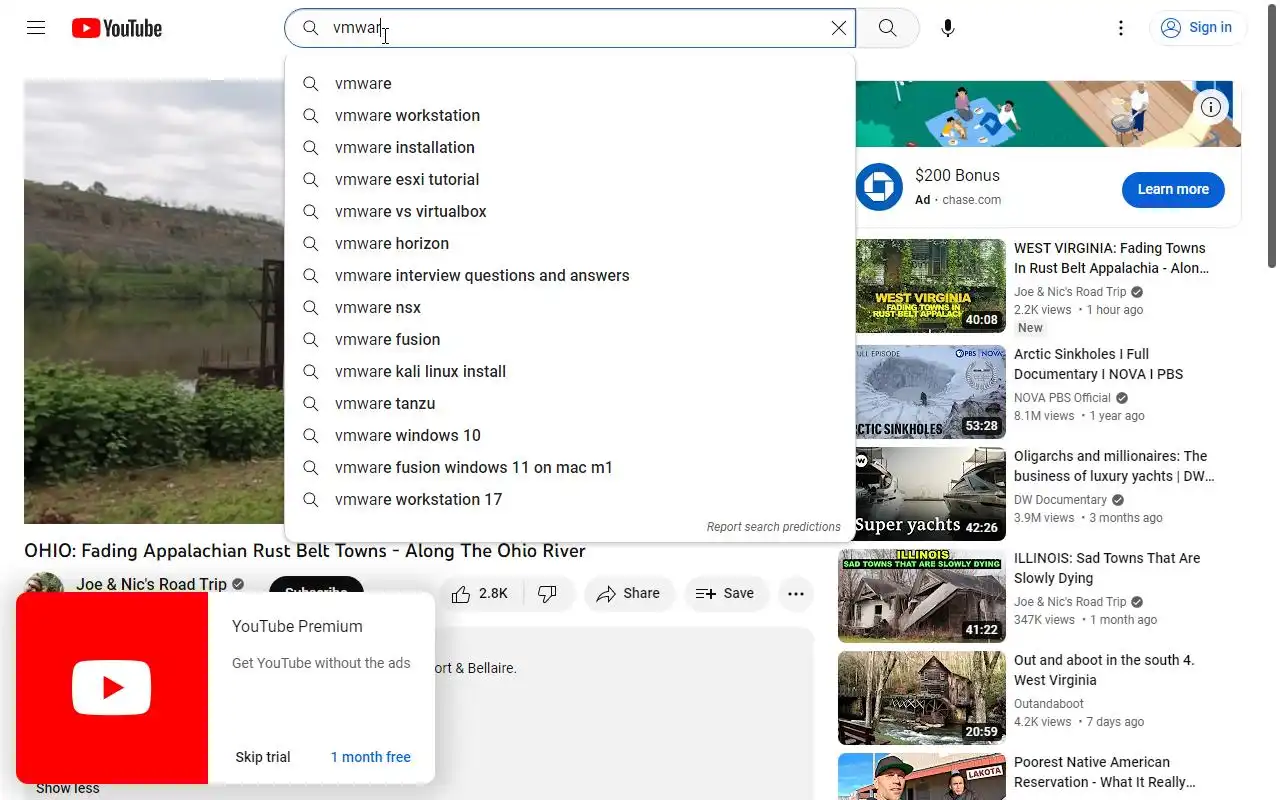Select 'vmware kali linux install' suggestion
This screenshot has height=800, width=1280.
pyautogui.click(x=570, y=372)
